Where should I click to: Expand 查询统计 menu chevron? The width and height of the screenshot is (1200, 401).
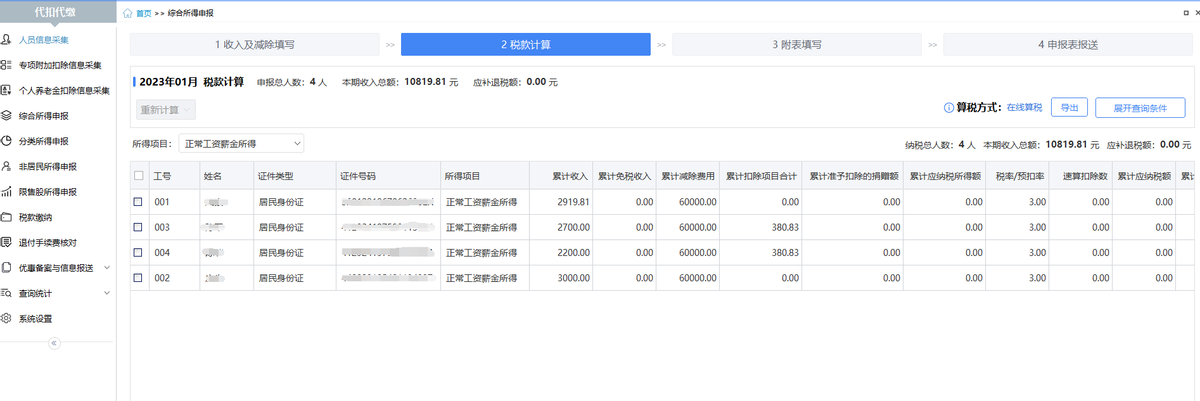click(107, 293)
